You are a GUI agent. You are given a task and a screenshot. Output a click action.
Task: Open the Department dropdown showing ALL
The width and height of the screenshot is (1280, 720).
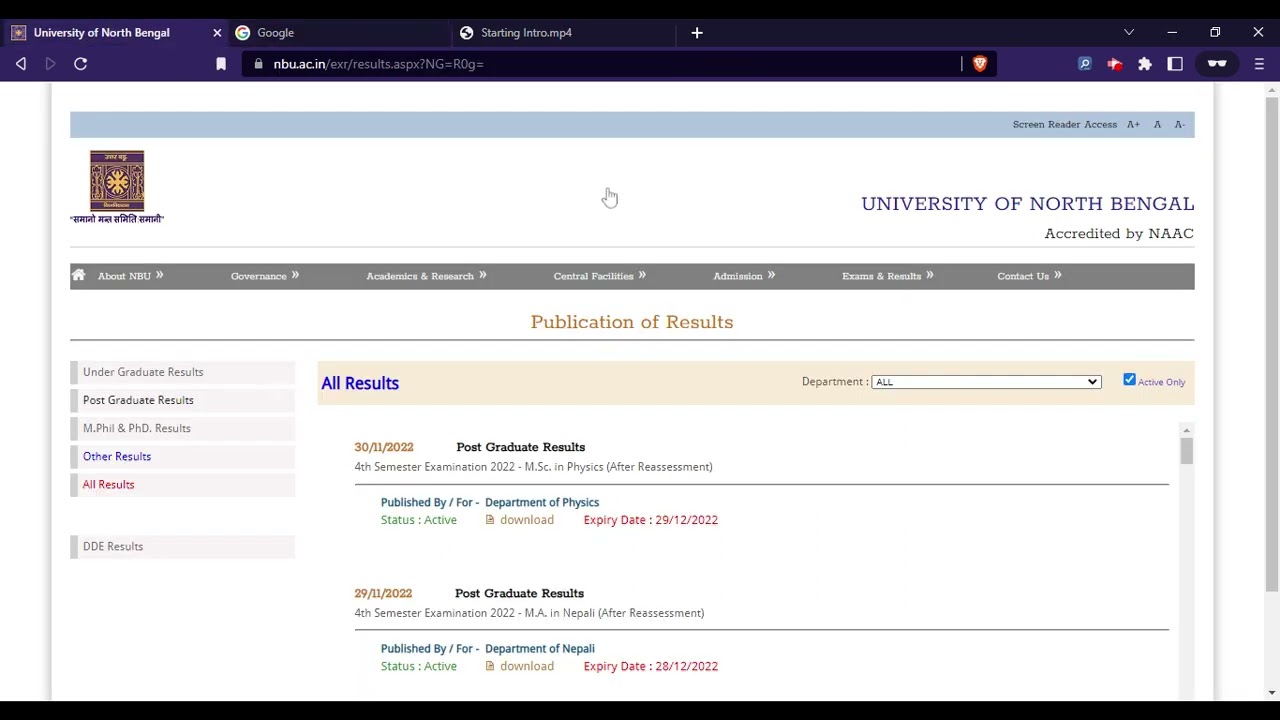point(986,382)
